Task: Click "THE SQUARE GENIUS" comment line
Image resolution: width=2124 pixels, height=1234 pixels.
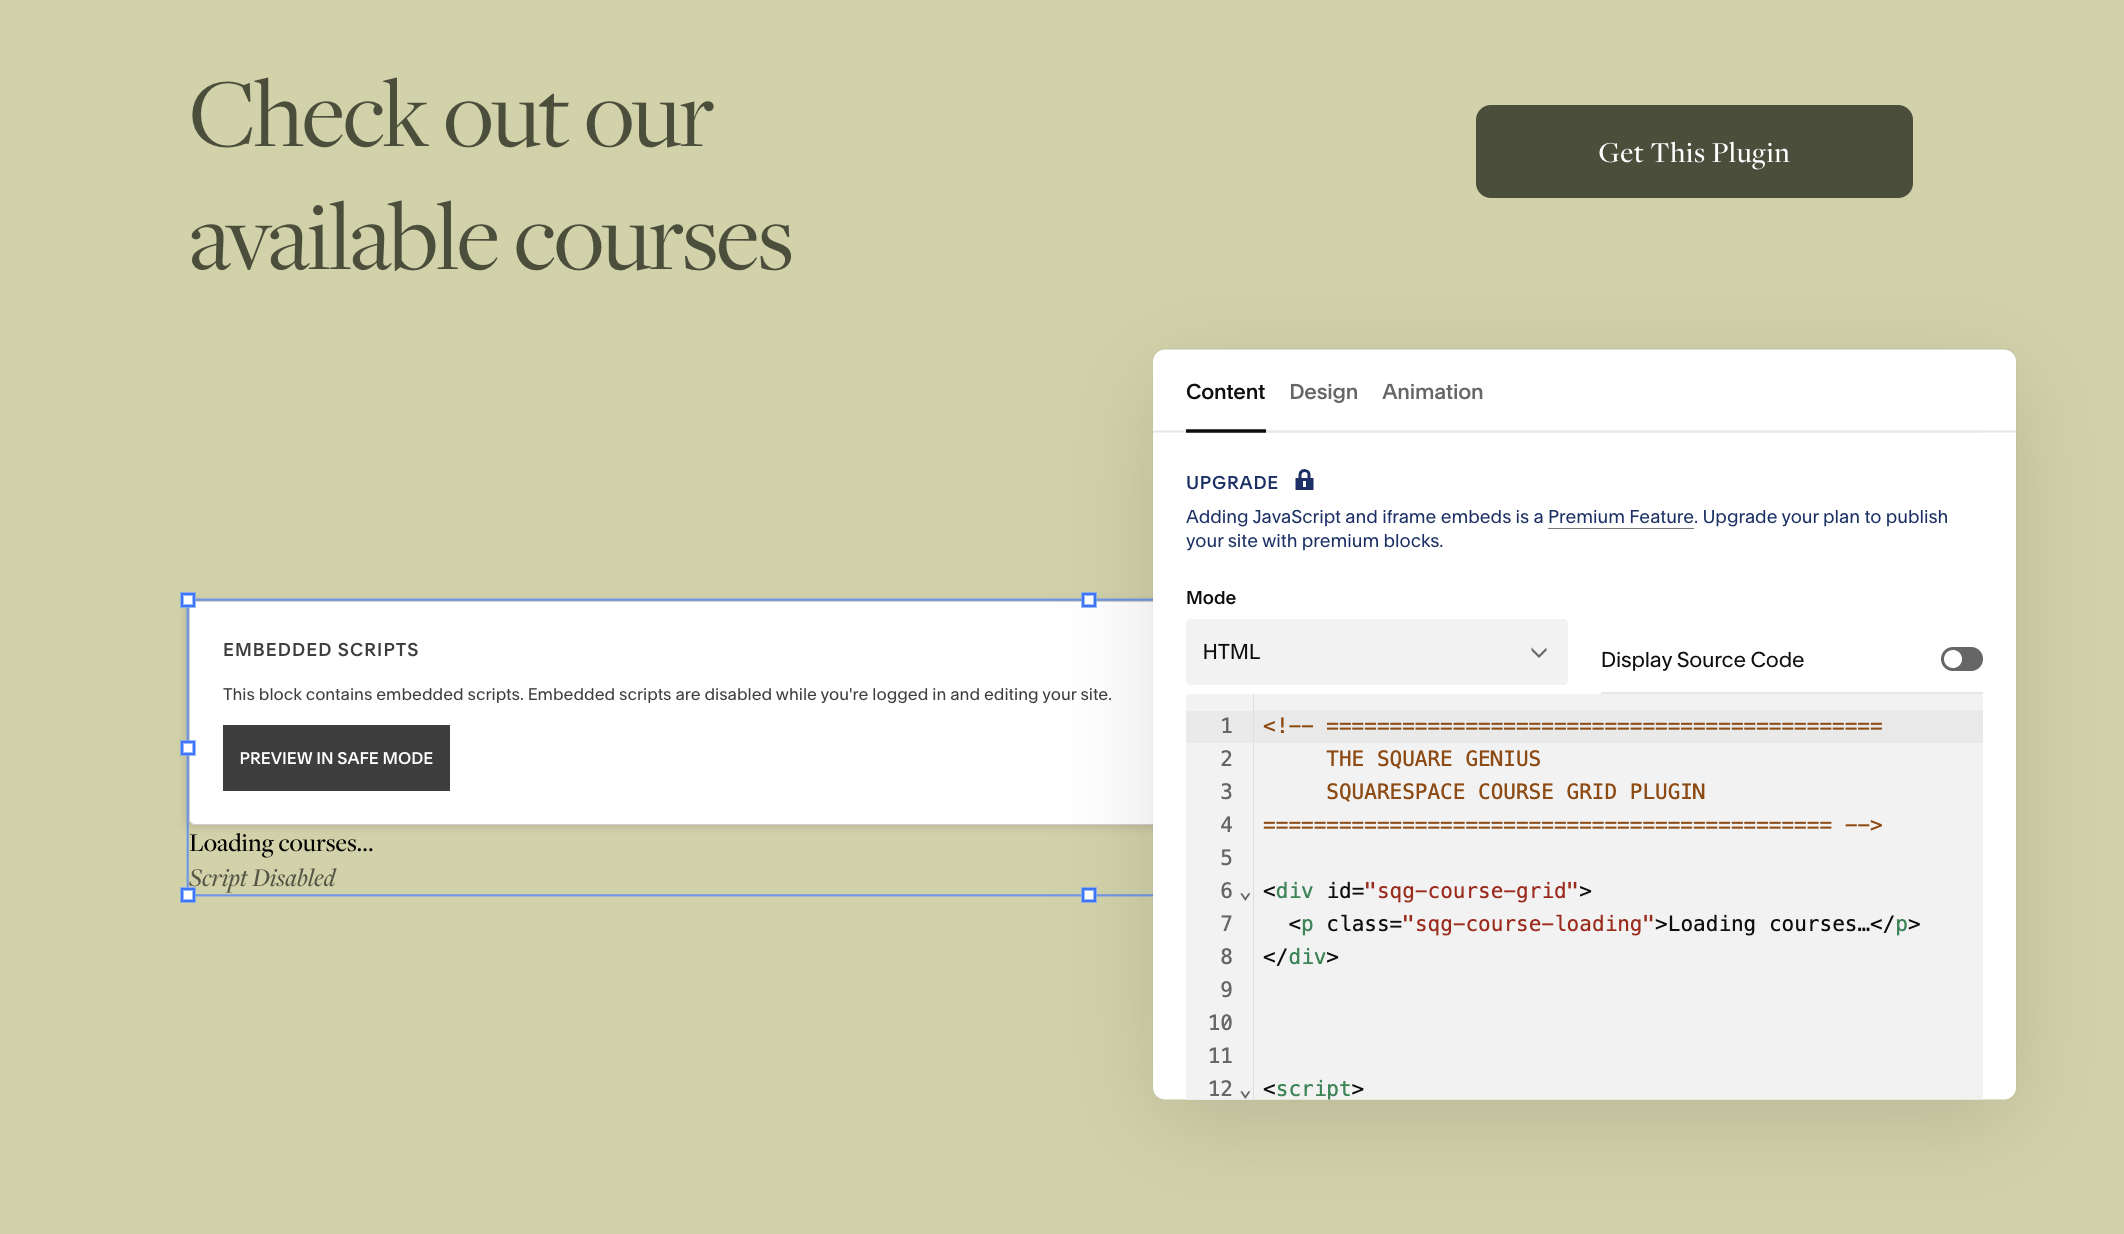Action: [x=1433, y=759]
